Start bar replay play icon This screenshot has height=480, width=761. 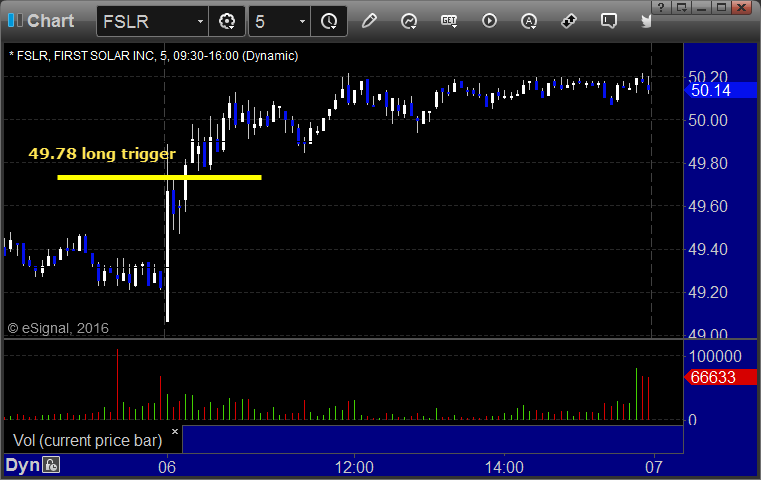click(489, 21)
